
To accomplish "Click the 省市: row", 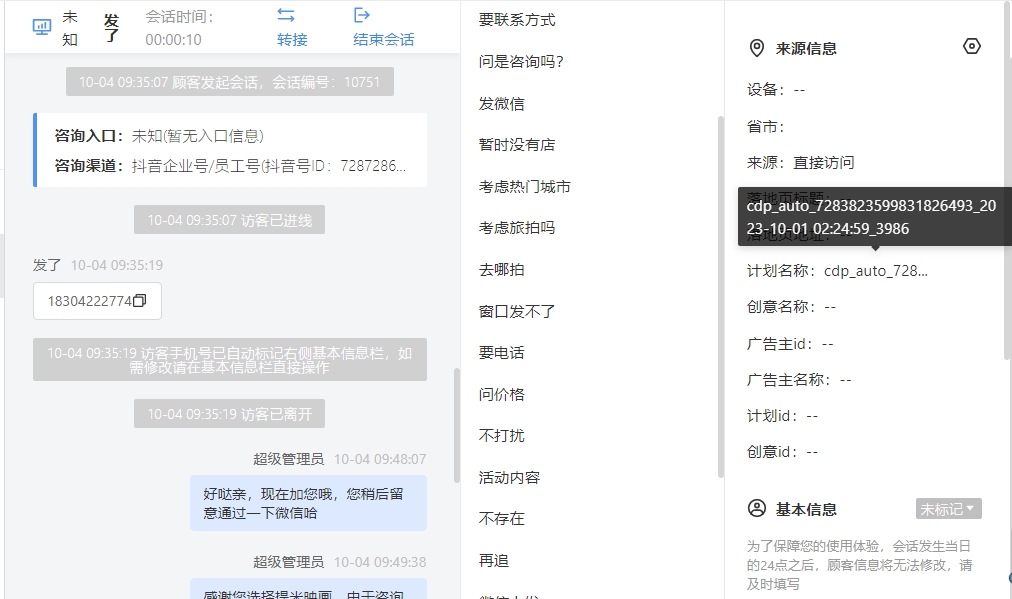I will 765,127.
